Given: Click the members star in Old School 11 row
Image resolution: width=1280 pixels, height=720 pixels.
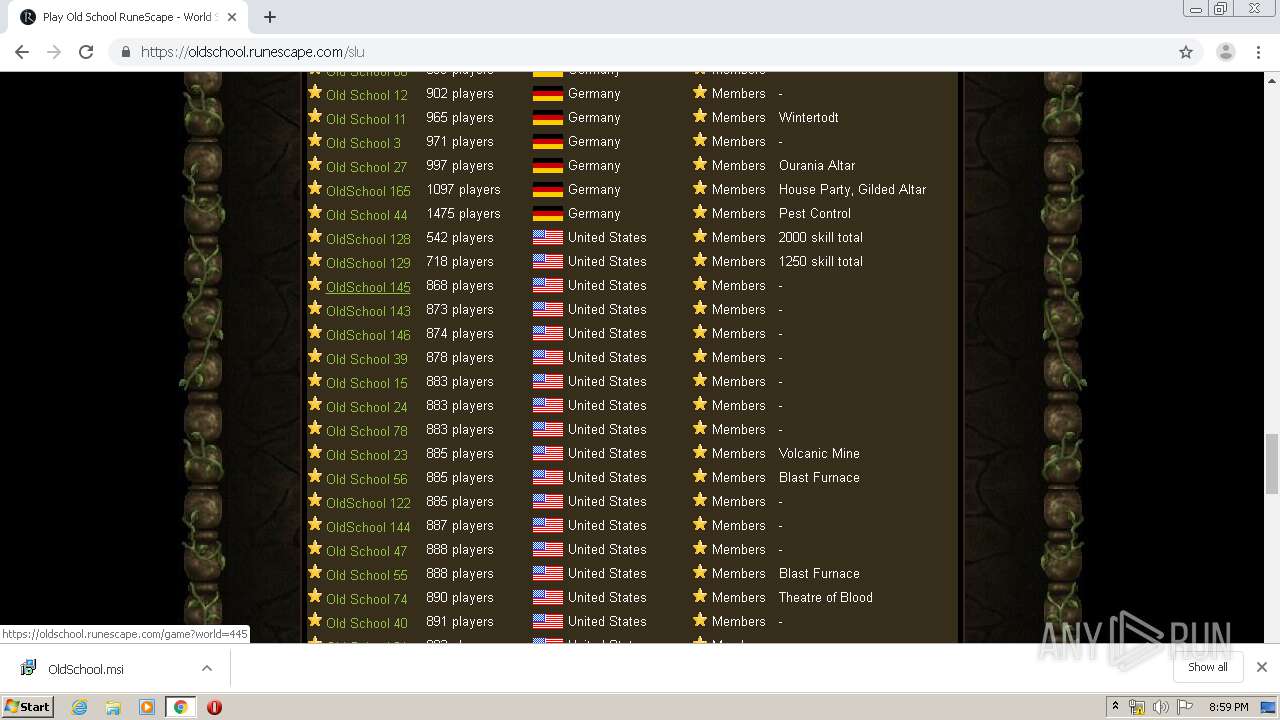Looking at the screenshot, I should click(x=700, y=116).
